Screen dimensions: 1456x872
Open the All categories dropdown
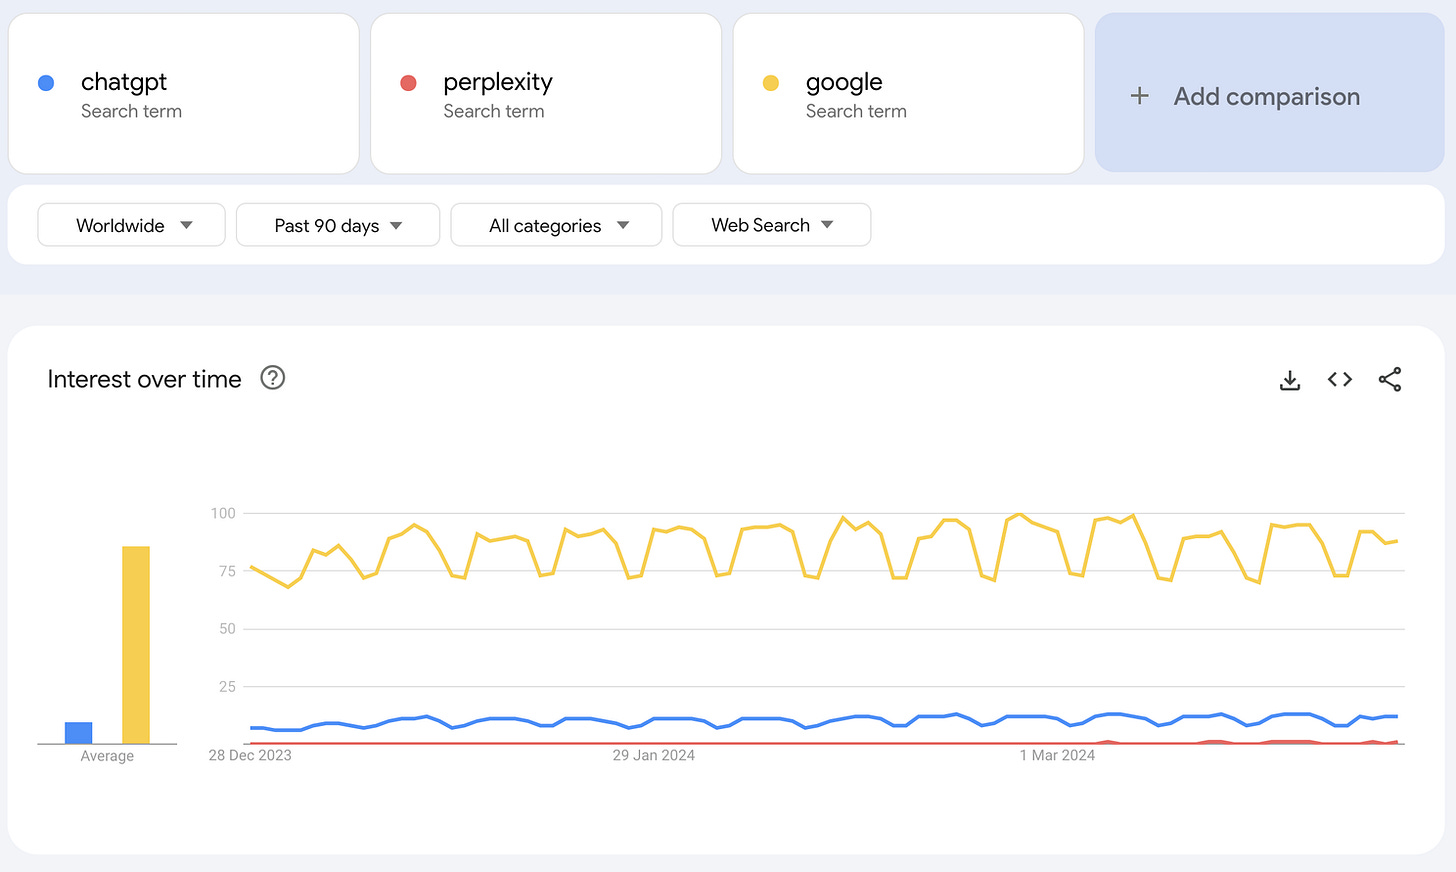point(556,225)
